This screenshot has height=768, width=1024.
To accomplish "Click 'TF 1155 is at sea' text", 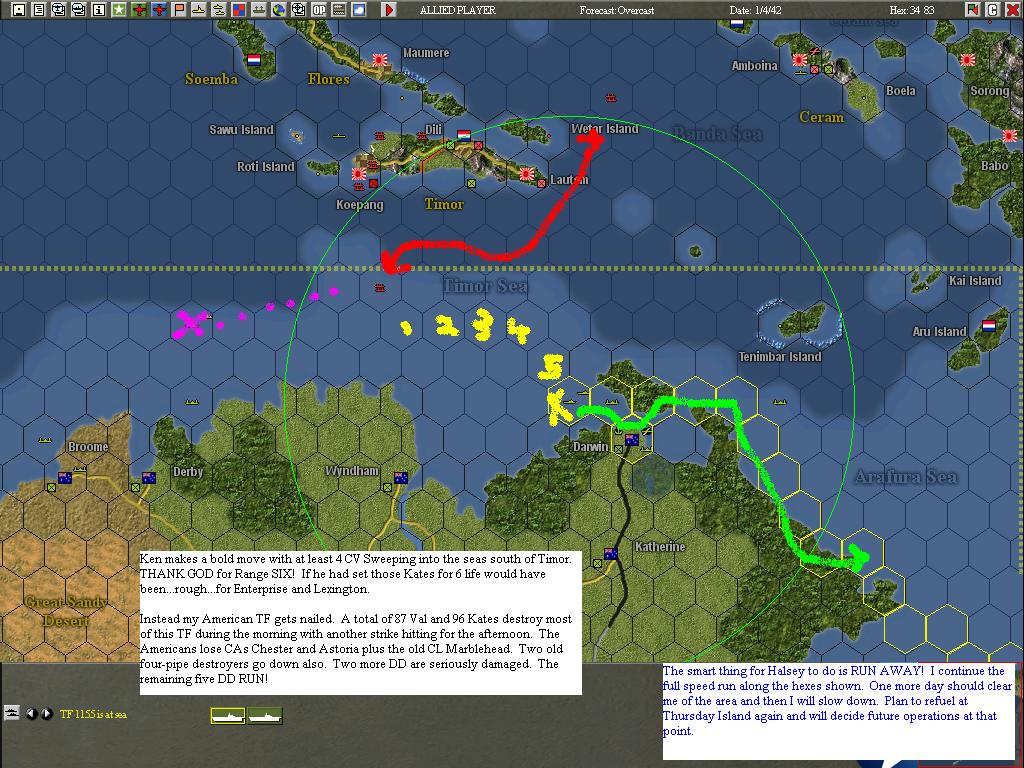I will click(x=93, y=714).
